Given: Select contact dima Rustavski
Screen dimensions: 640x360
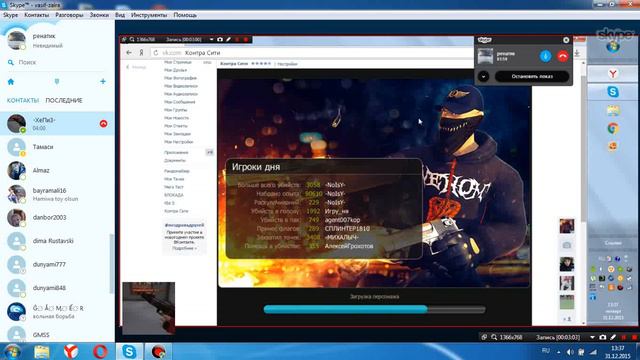Looking at the screenshot, I should 57,241.
